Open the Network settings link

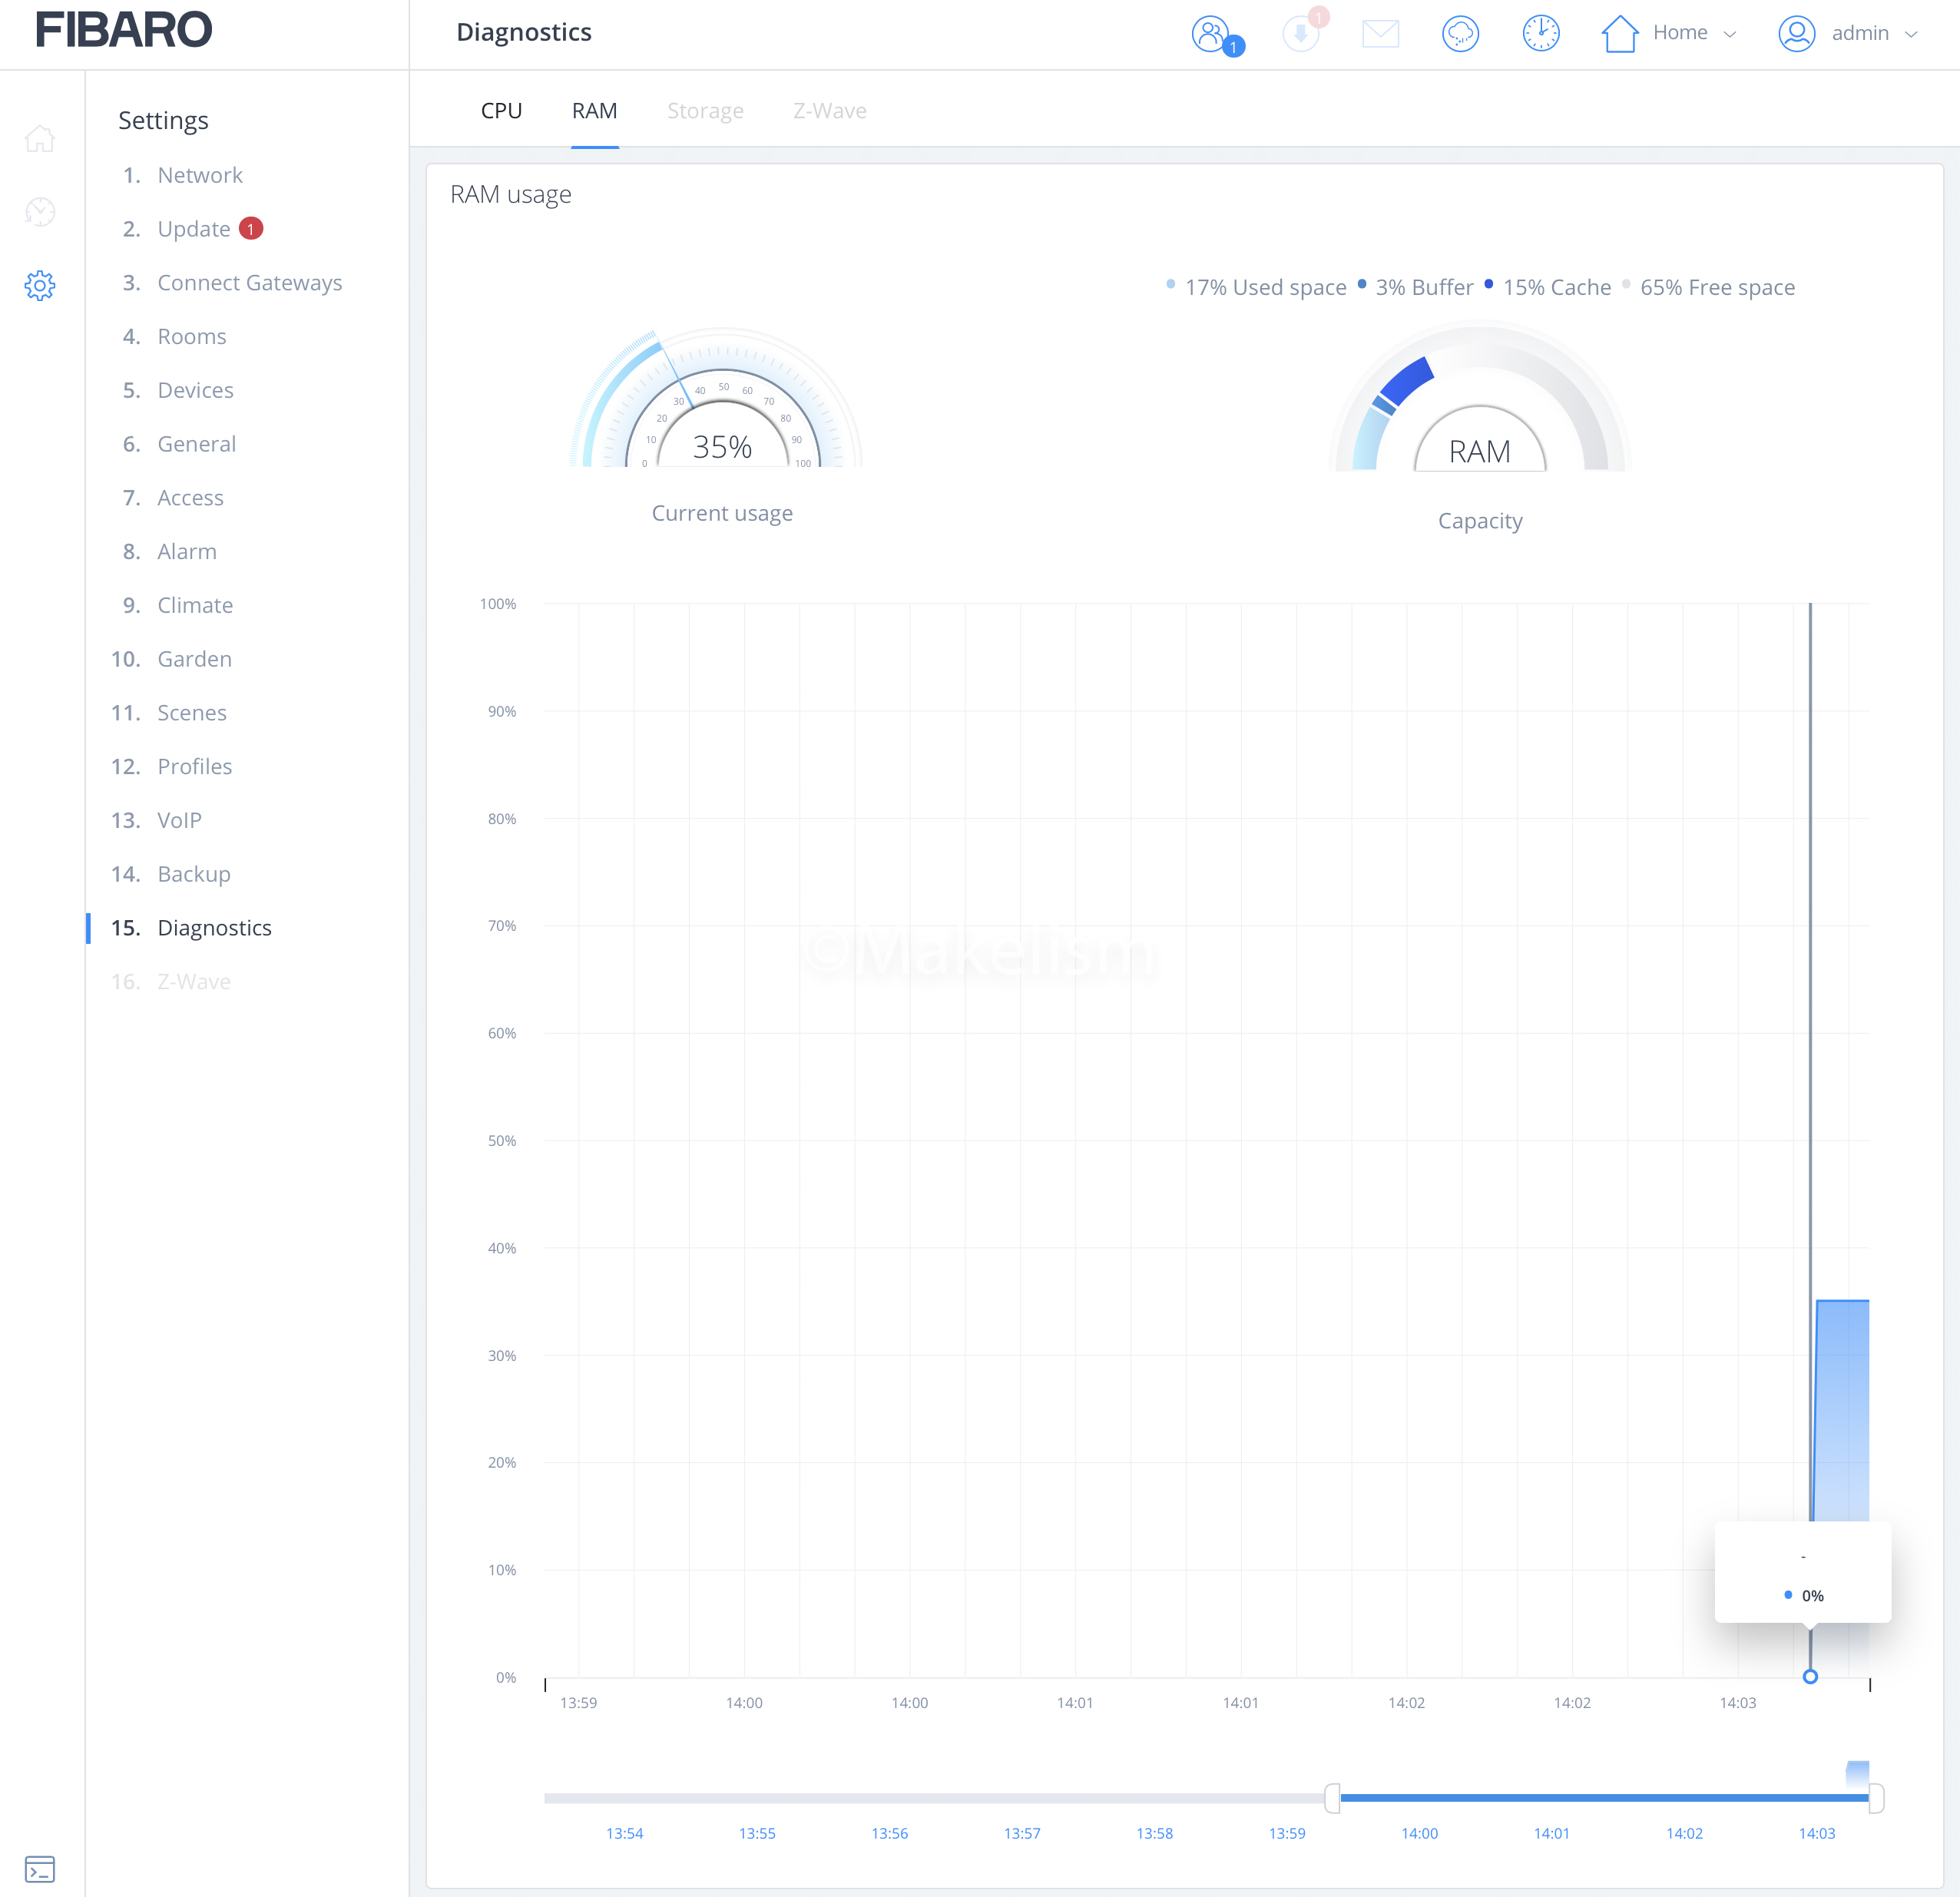click(200, 175)
